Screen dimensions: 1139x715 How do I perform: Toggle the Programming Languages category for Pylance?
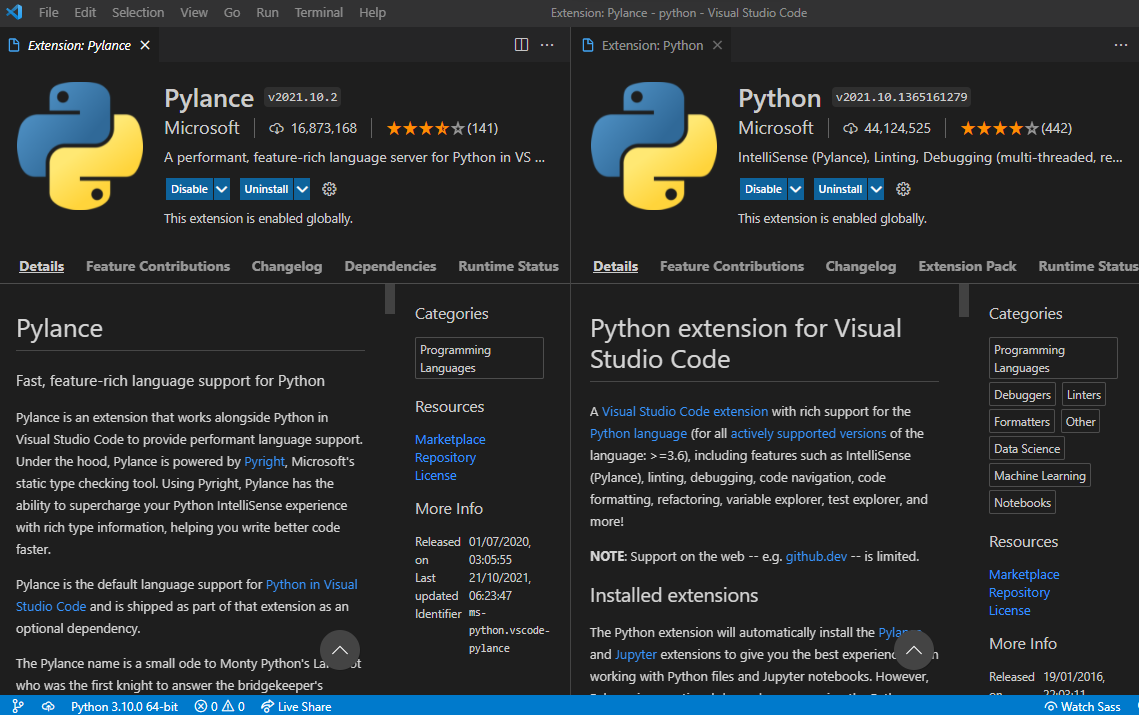point(478,358)
